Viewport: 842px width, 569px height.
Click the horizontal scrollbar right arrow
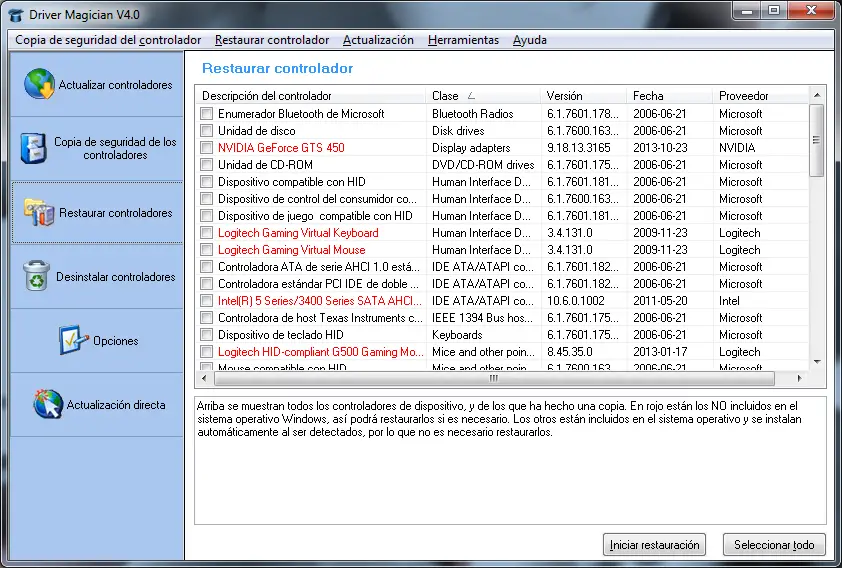(800, 378)
